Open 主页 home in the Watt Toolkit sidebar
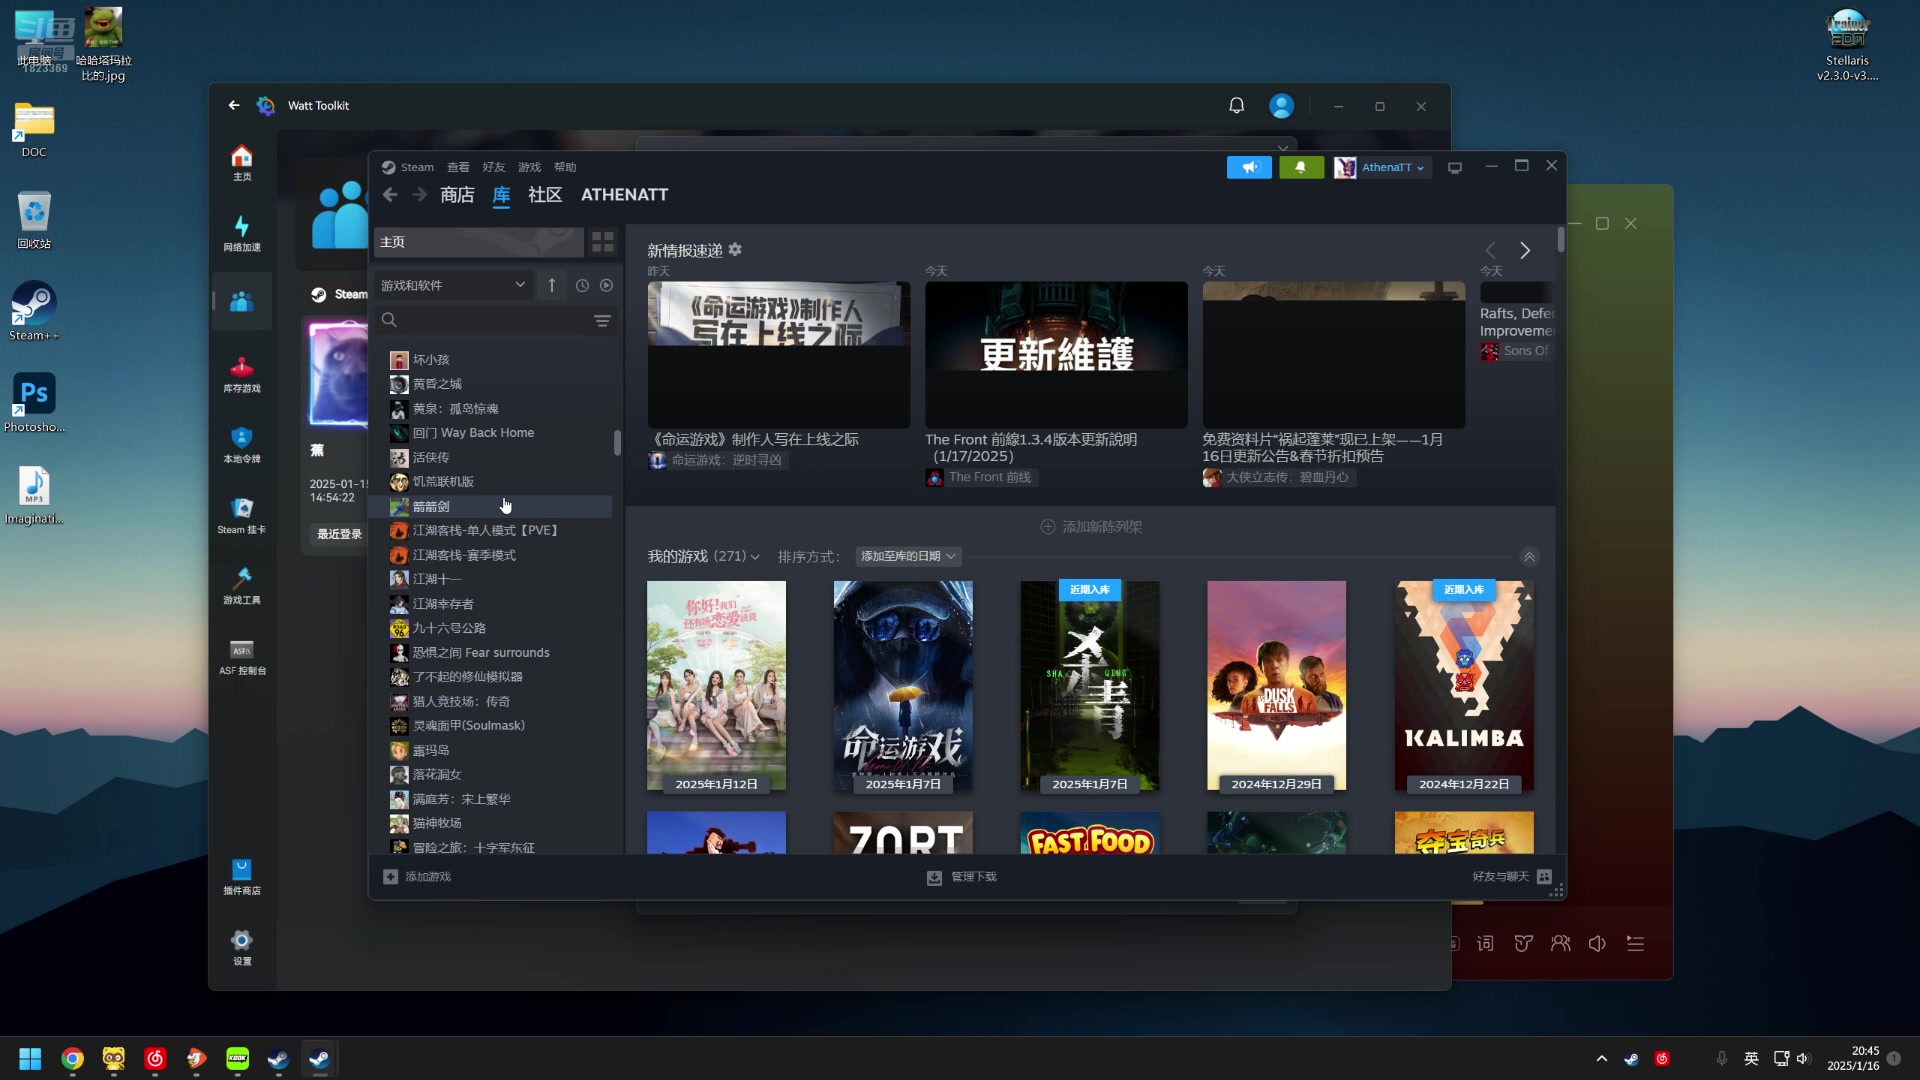This screenshot has width=1920, height=1080. pyautogui.click(x=242, y=163)
